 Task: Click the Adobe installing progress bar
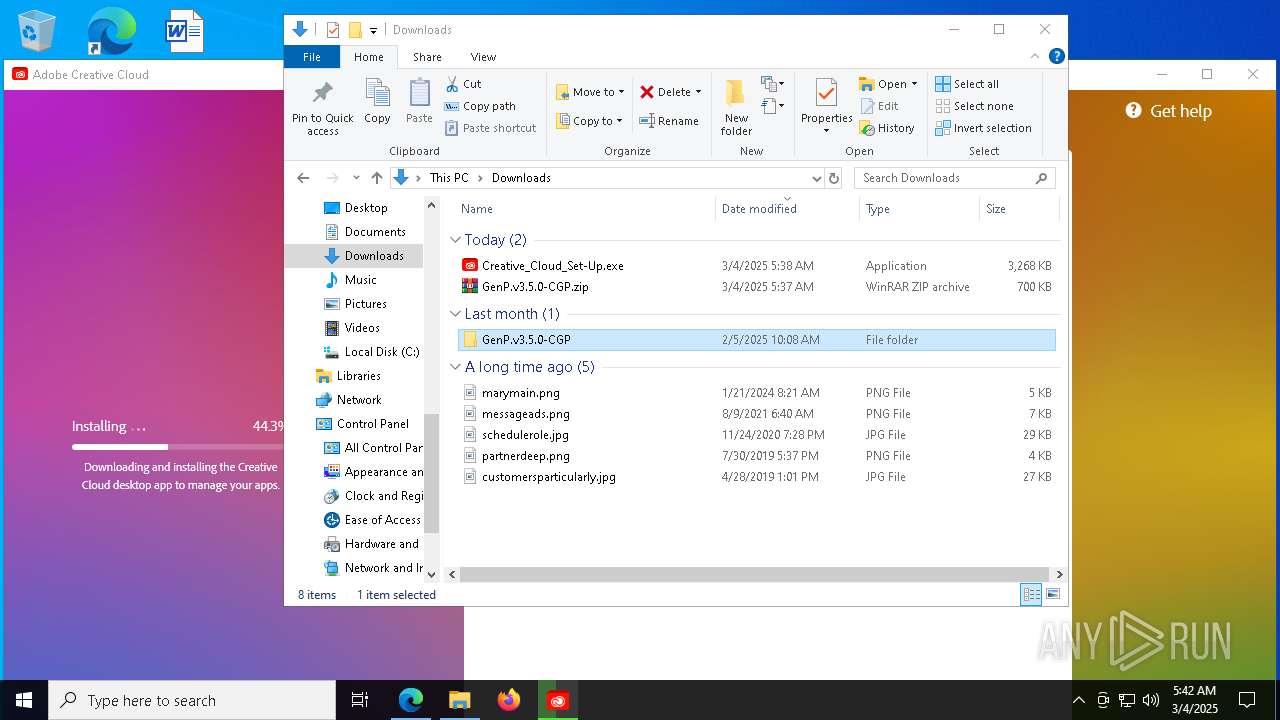[178, 447]
